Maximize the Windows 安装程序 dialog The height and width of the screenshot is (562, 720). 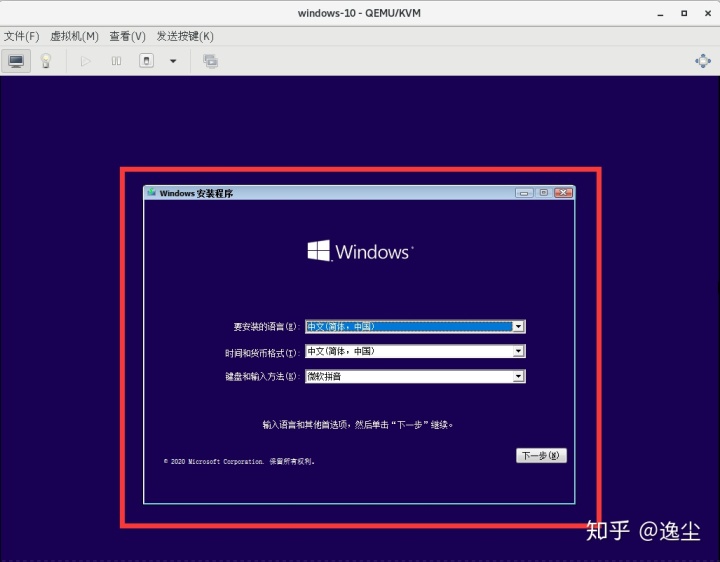click(544, 193)
